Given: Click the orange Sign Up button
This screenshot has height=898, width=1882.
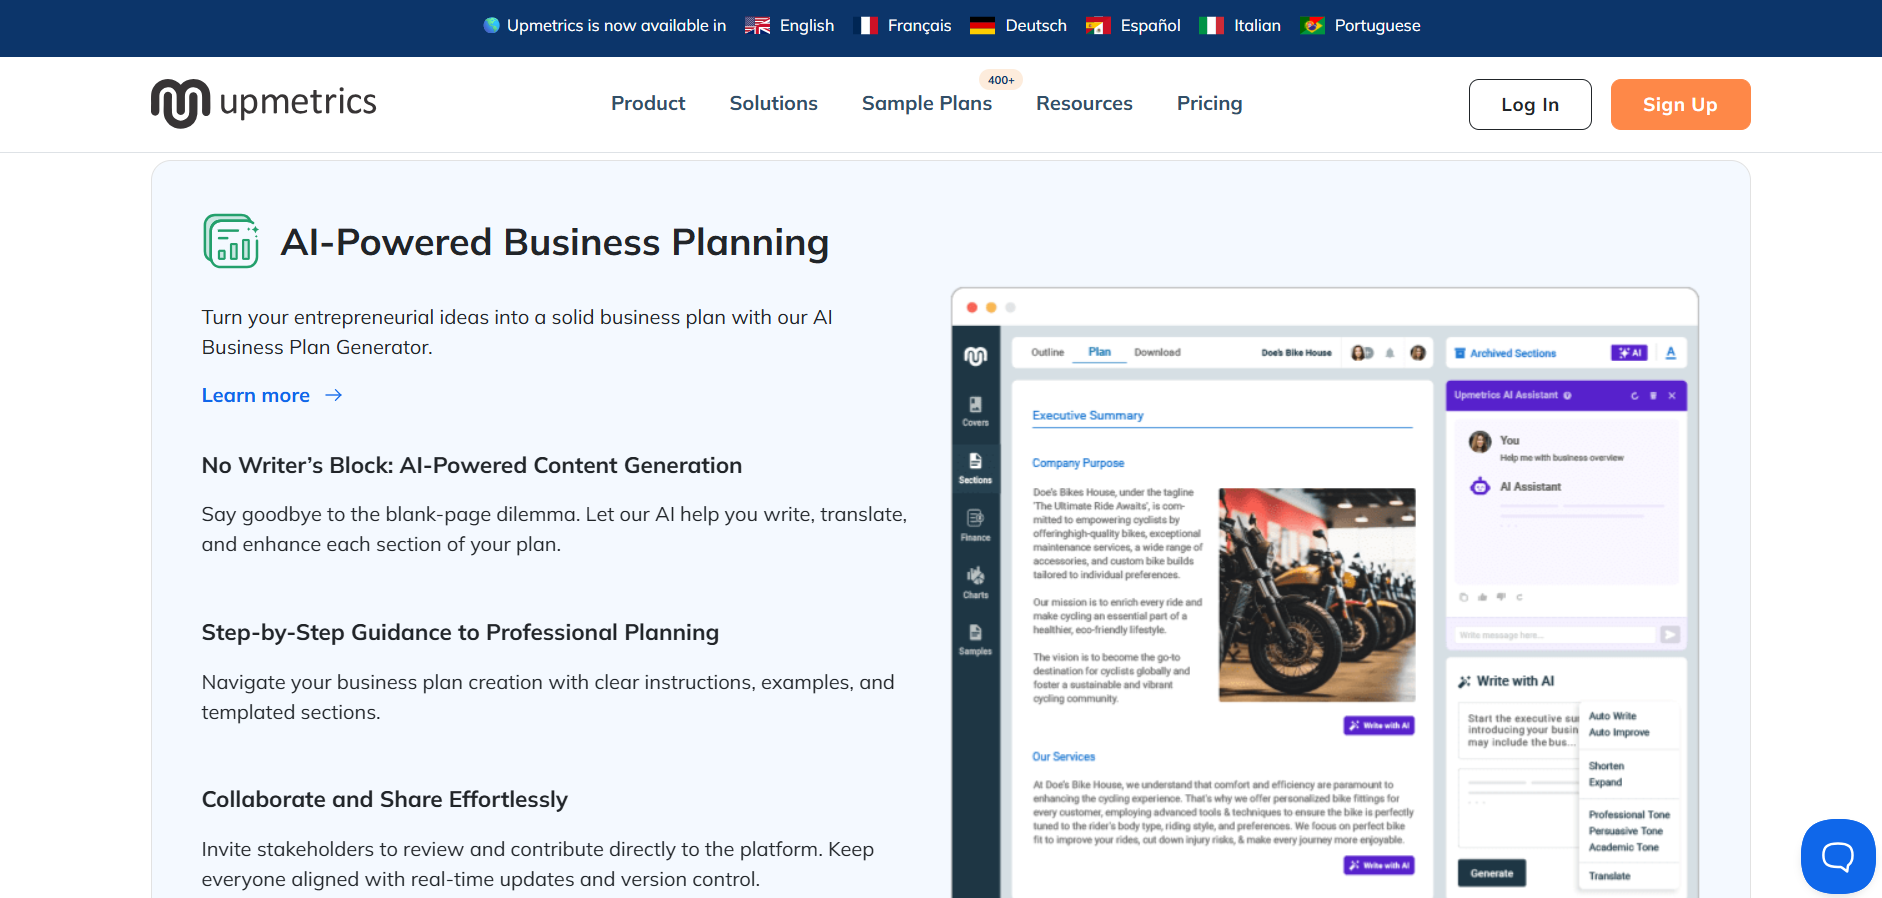Looking at the screenshot, I should pyautogui.click(x=1680, y=104).
